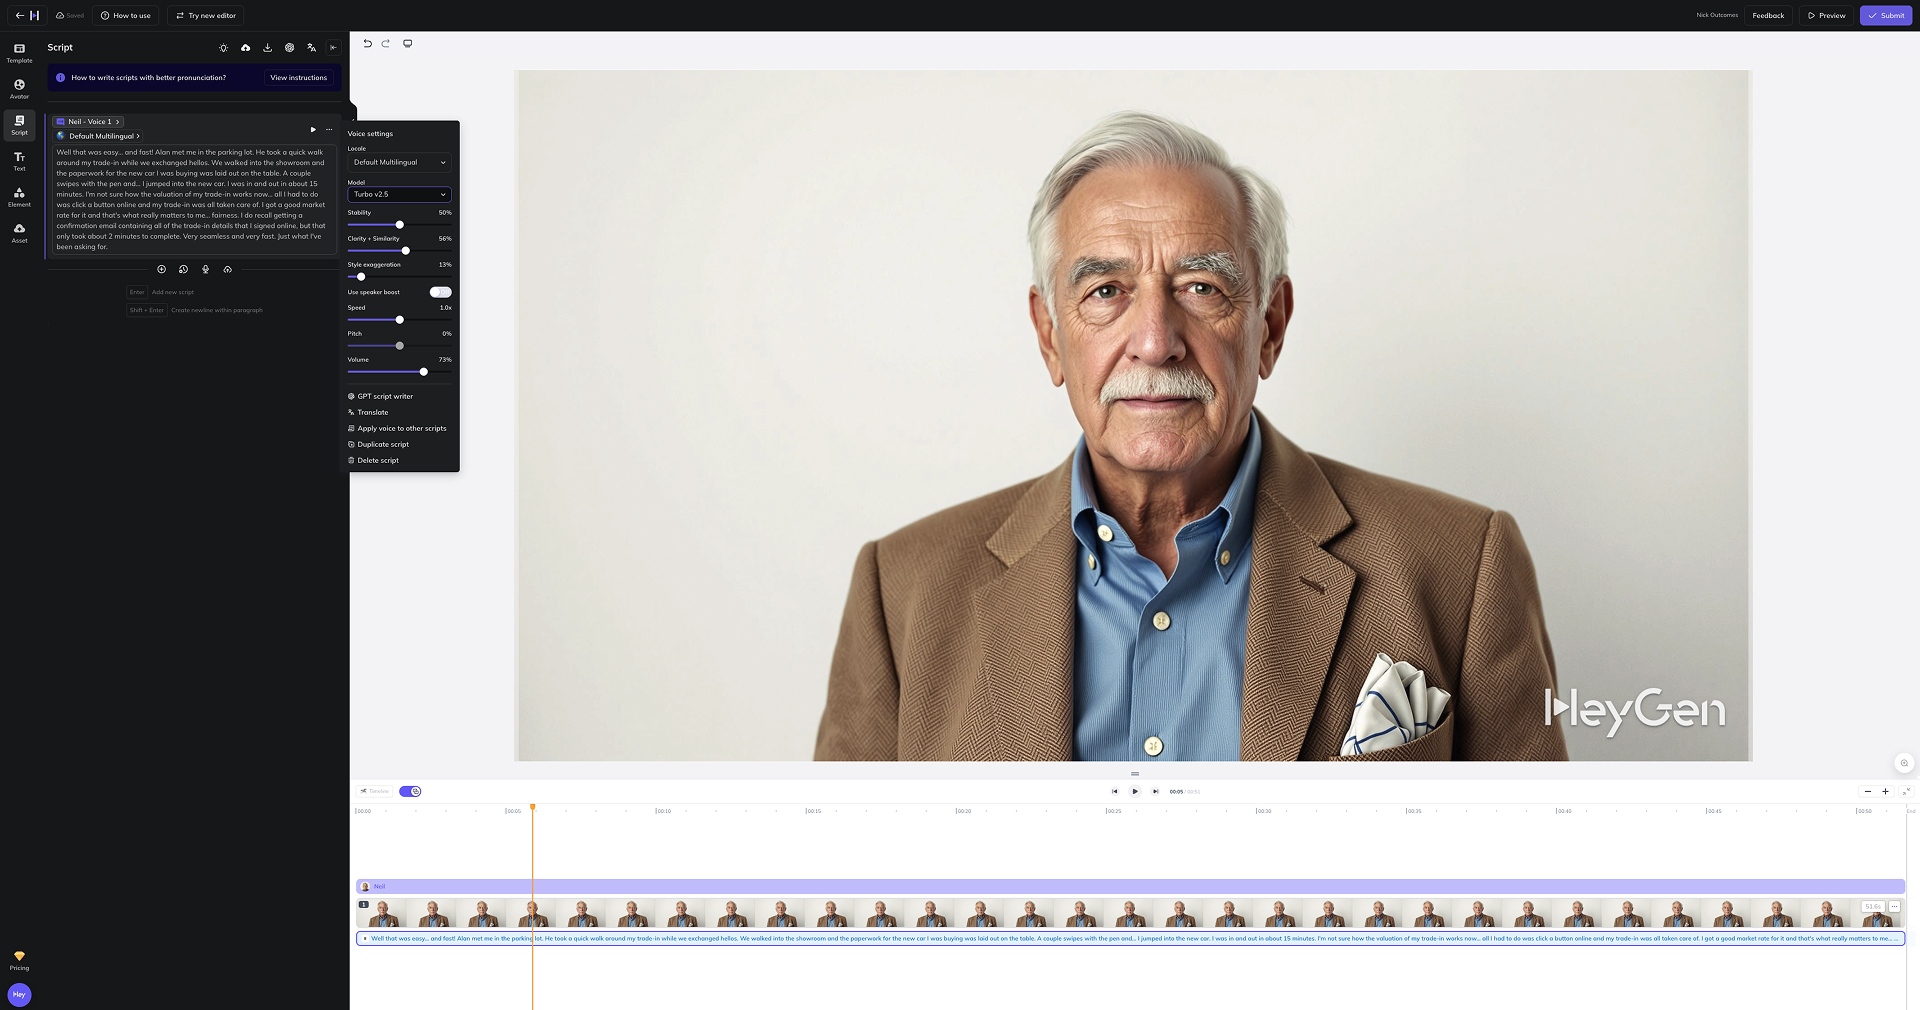Click the script history icon
The height and width of the screenshot is (1010, 1920).
(183, 269)
